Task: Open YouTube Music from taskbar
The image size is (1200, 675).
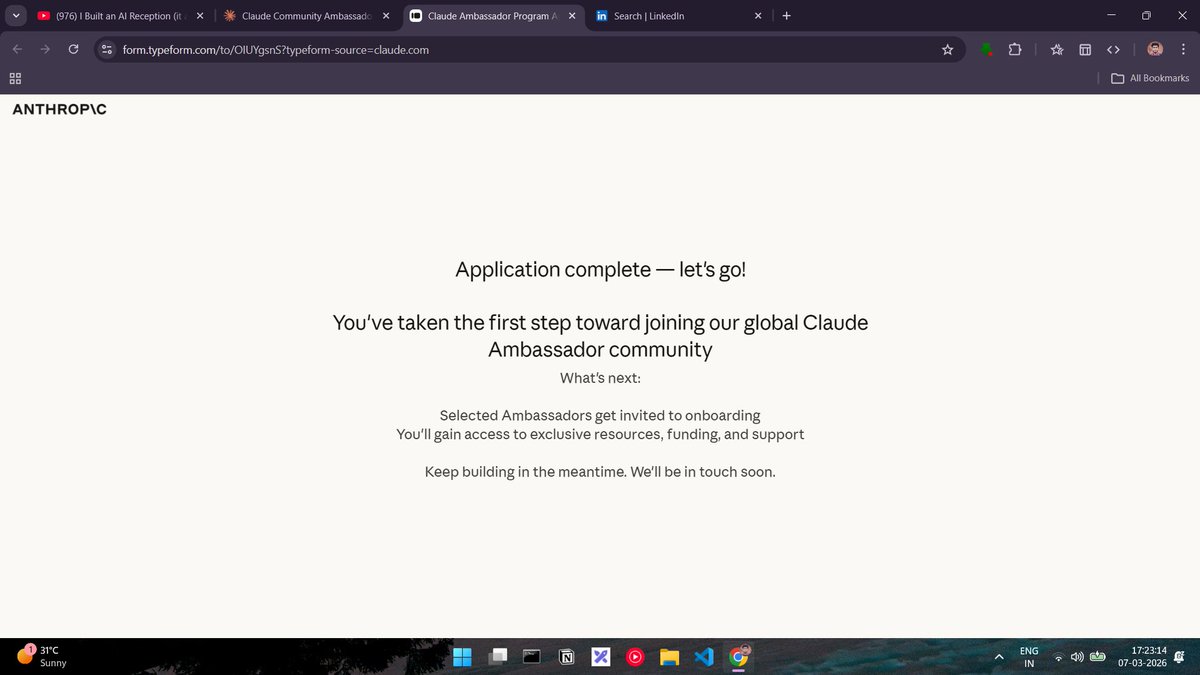Action: pos(635,657)
